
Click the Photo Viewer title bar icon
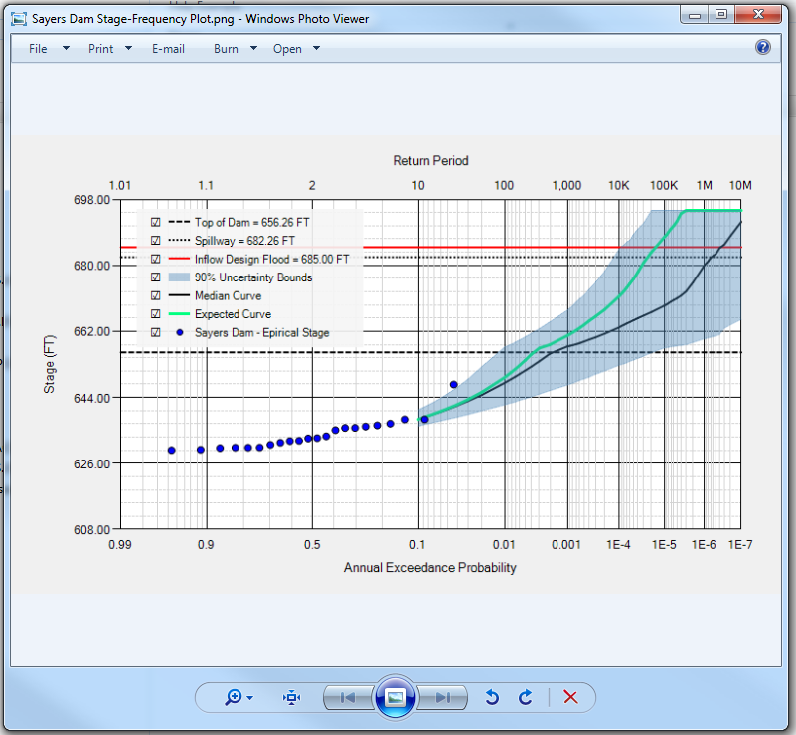pyautogui.click(x=18, y=18)
